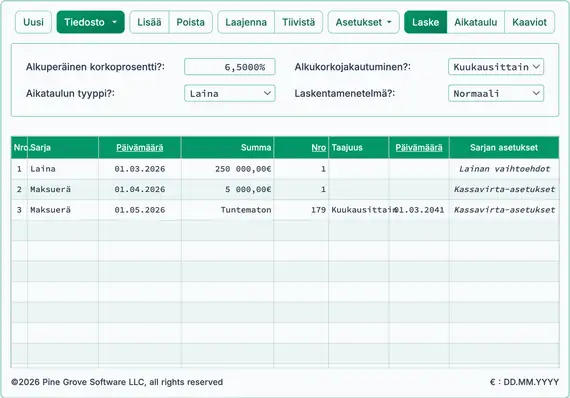Click the Uusi button
The width and height of the screenshot is (570, 398).
(x=33, y=22)
